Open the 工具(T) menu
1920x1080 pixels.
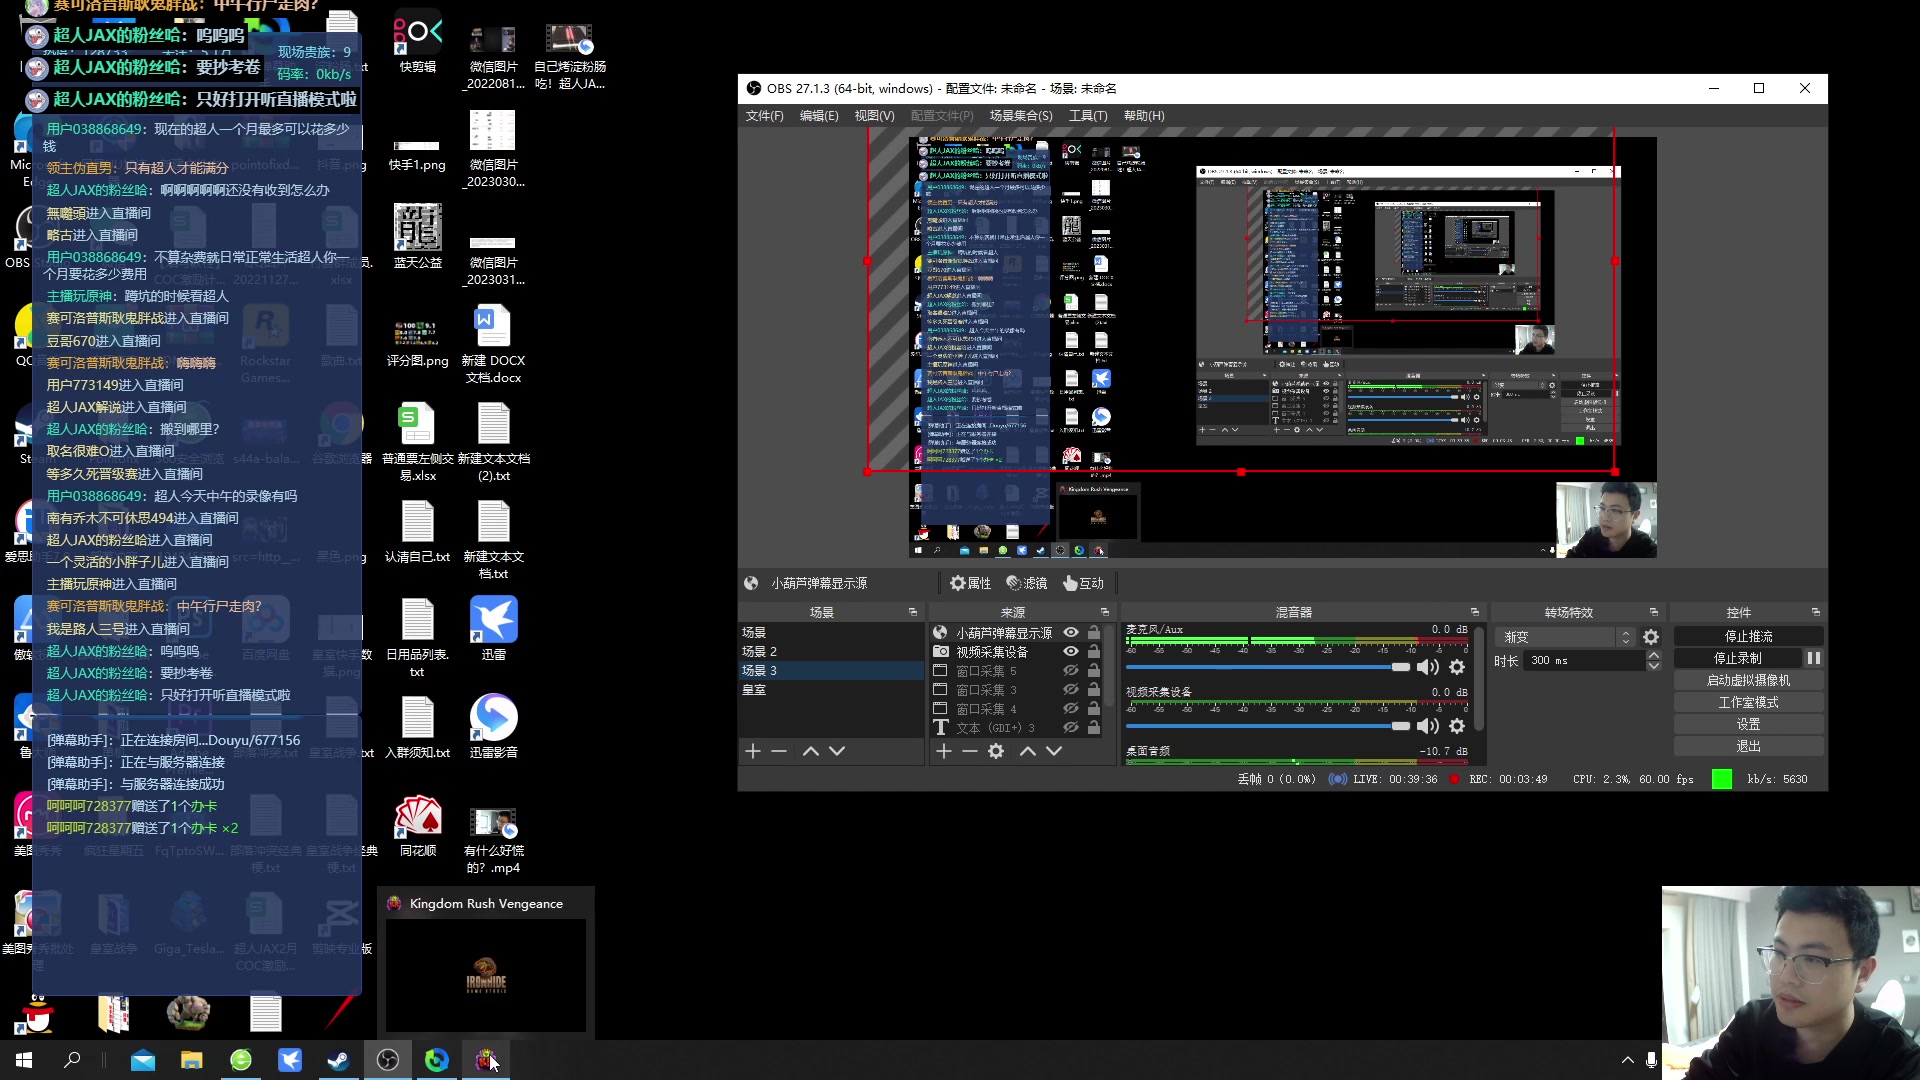click(x=1088, y=116)
